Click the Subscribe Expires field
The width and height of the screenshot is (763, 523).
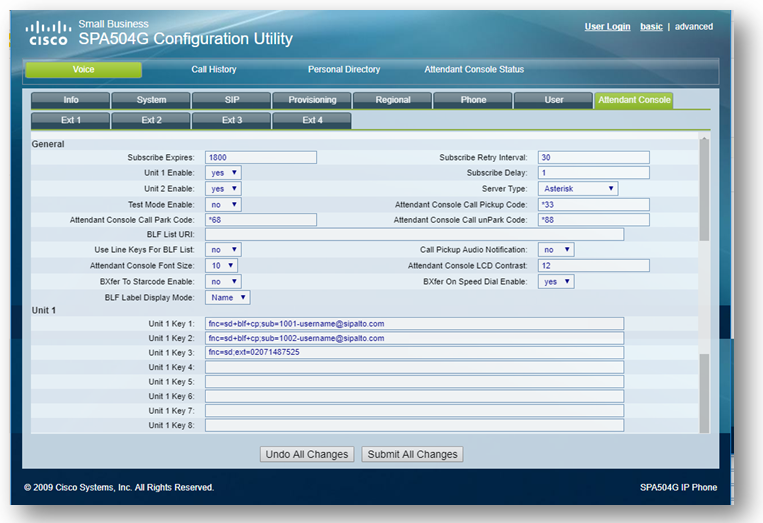(x=261, y=157)
